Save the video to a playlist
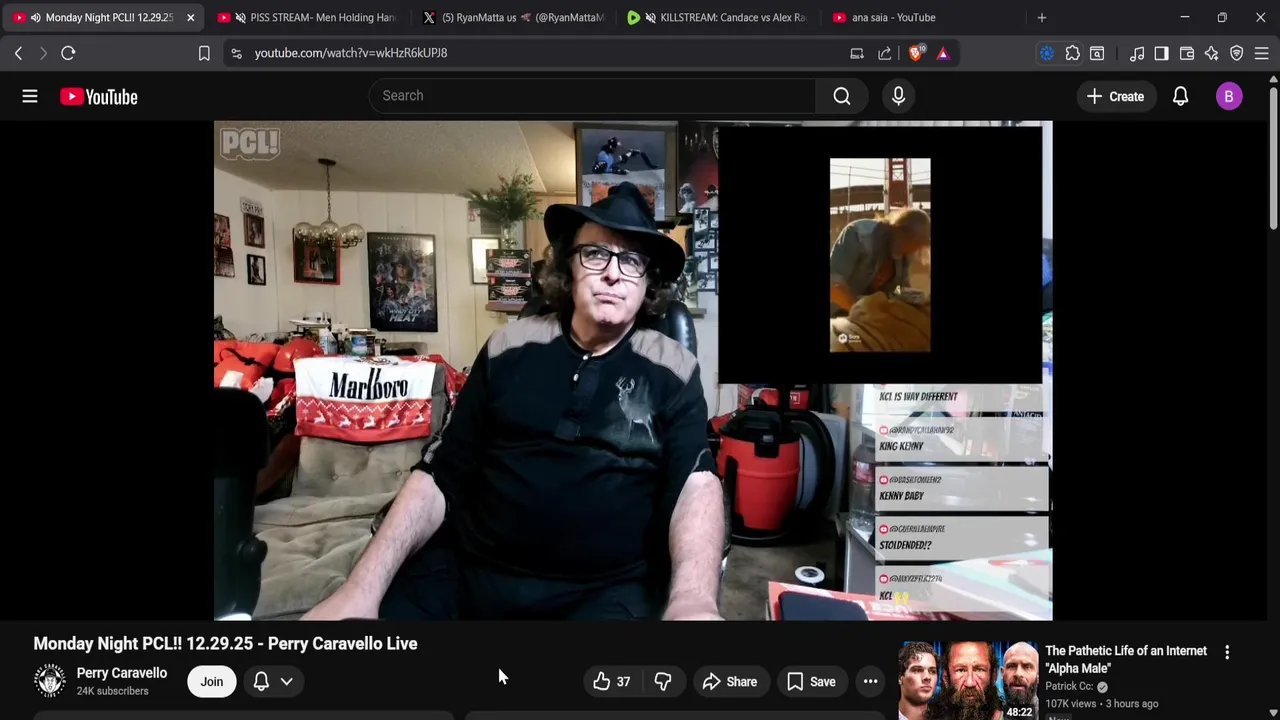1280x720 pixels. click(811, 681)
